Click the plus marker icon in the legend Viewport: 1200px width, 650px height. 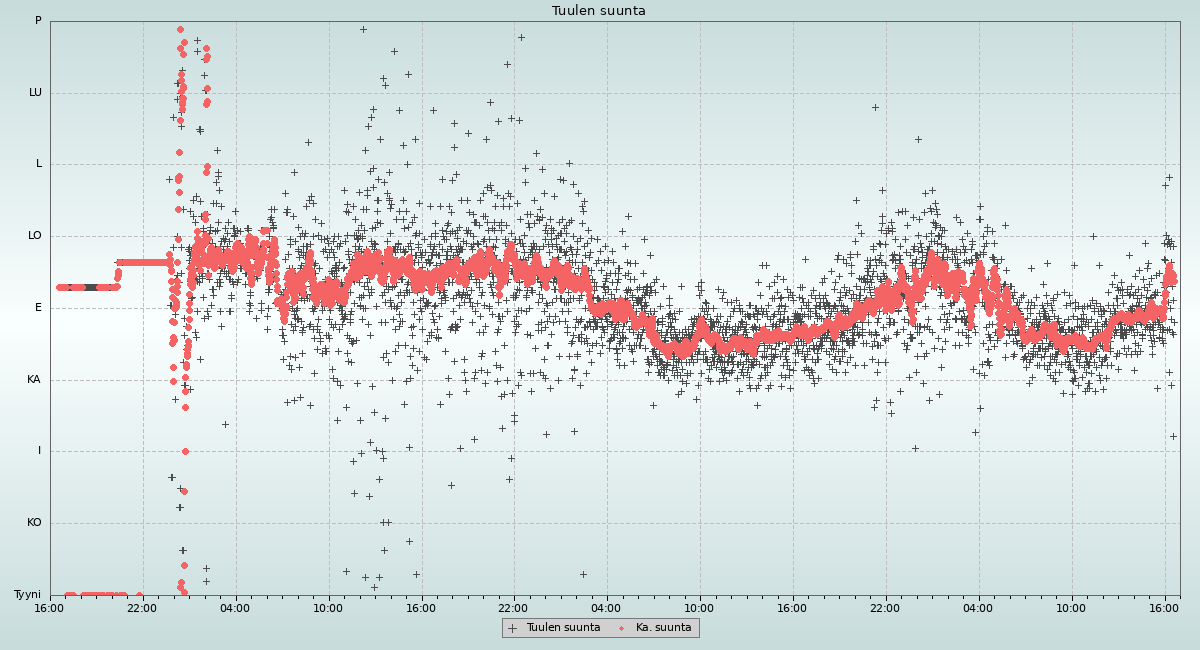click(x=513, y=628)
